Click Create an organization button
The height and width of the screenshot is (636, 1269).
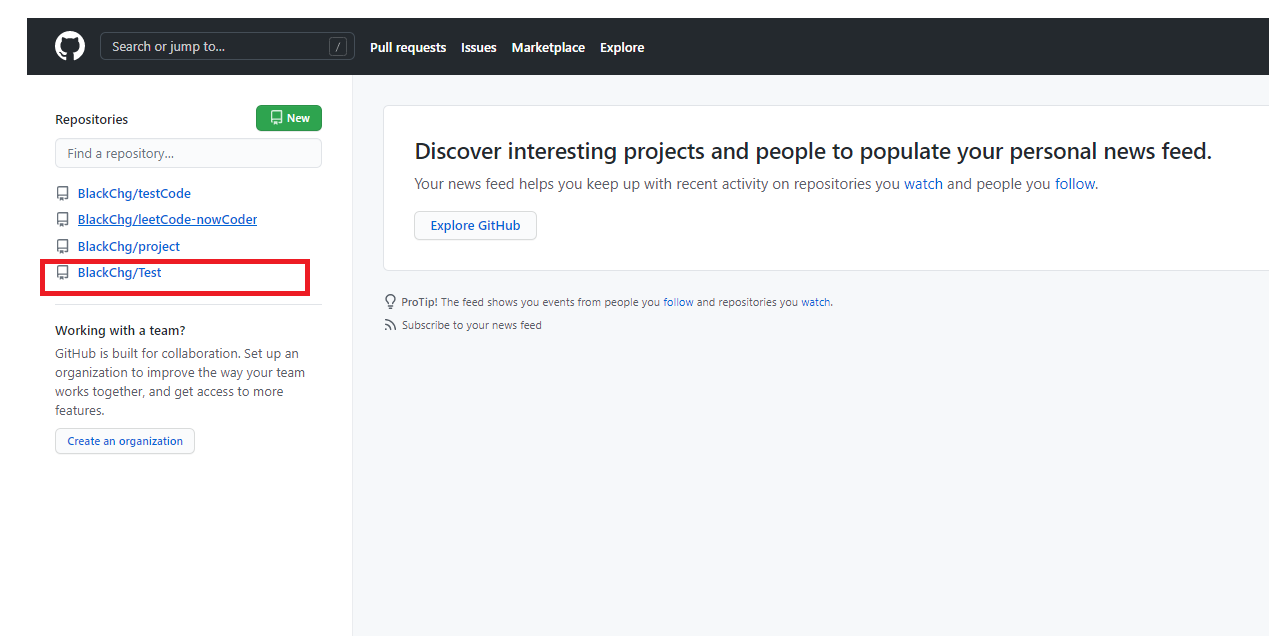(125, 441)
